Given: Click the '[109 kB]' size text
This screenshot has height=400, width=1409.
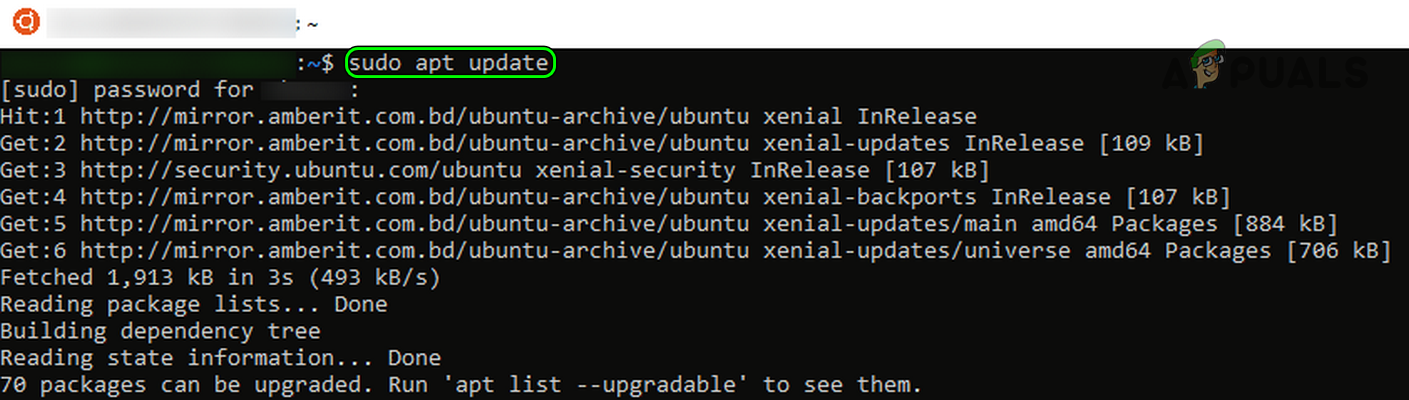Looking at the screenshot, I should 1151,143.
